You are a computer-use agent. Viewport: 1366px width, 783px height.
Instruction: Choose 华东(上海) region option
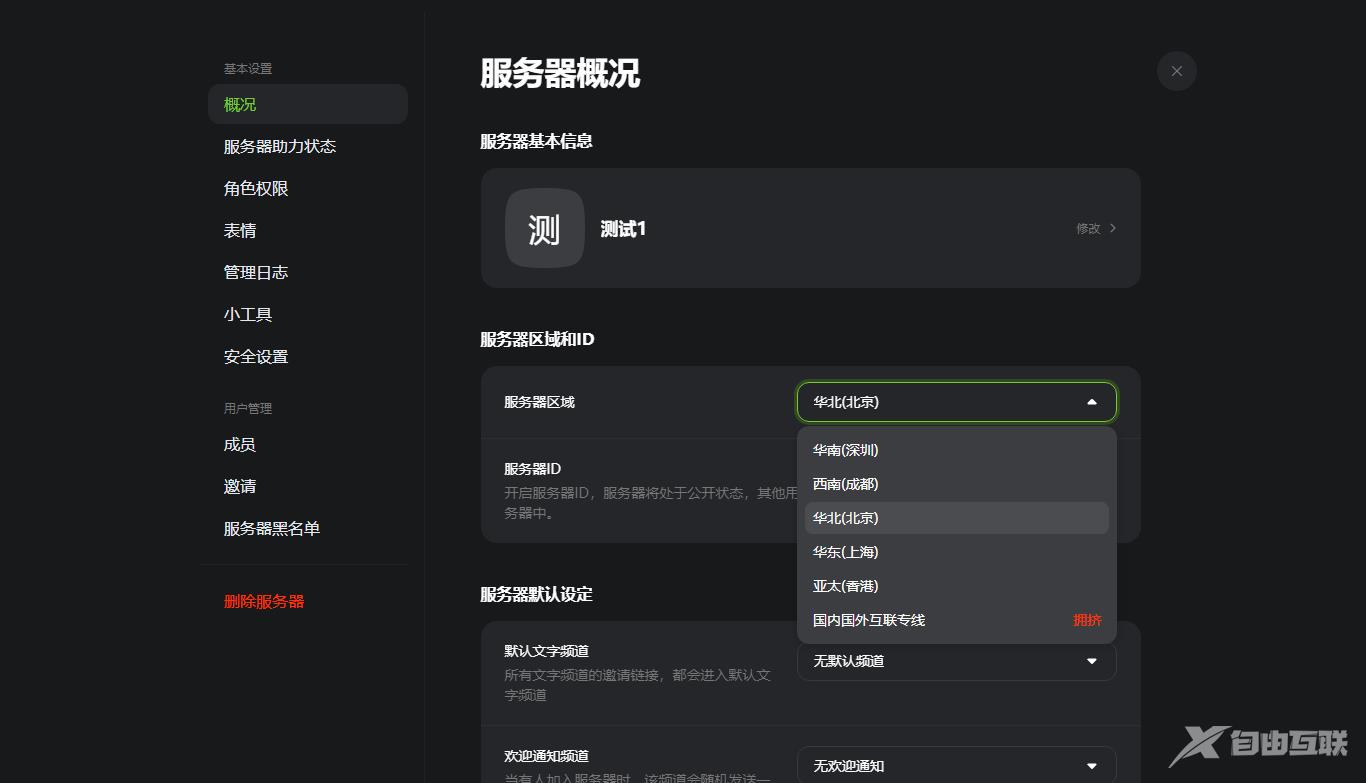957,552
